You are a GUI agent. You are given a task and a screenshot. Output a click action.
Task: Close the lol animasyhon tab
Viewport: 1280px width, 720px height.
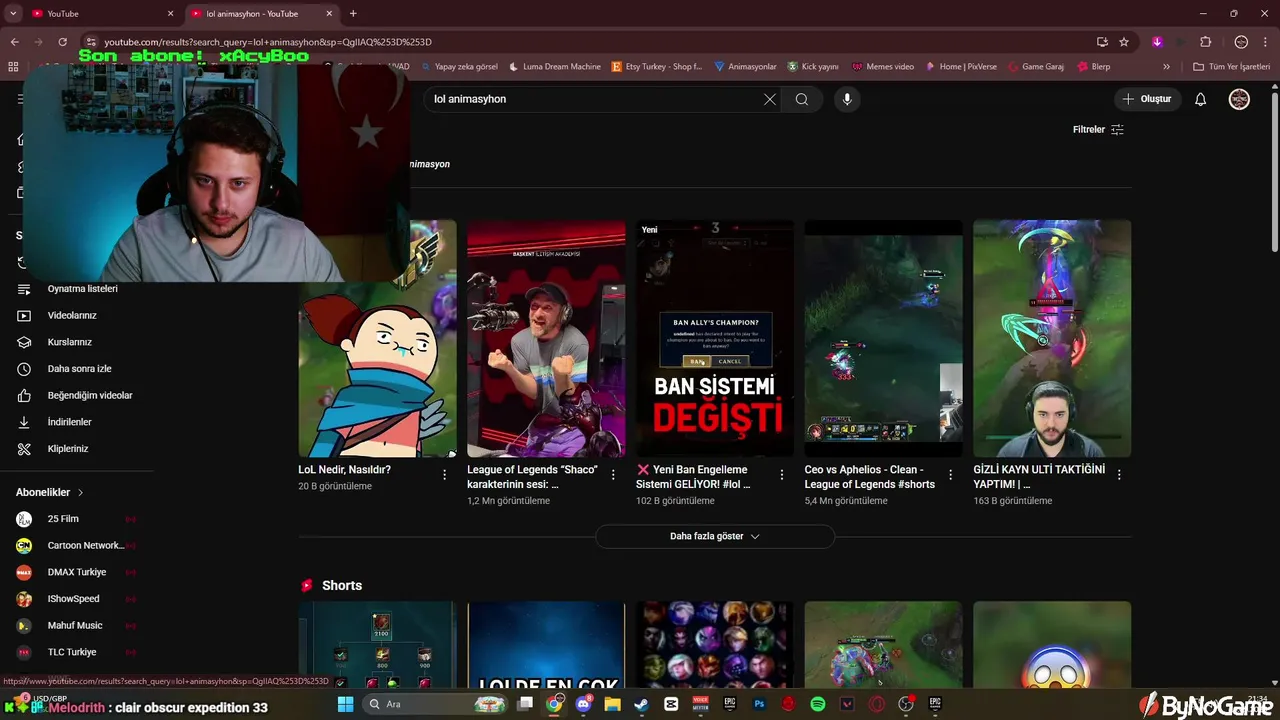coord(329,14)
